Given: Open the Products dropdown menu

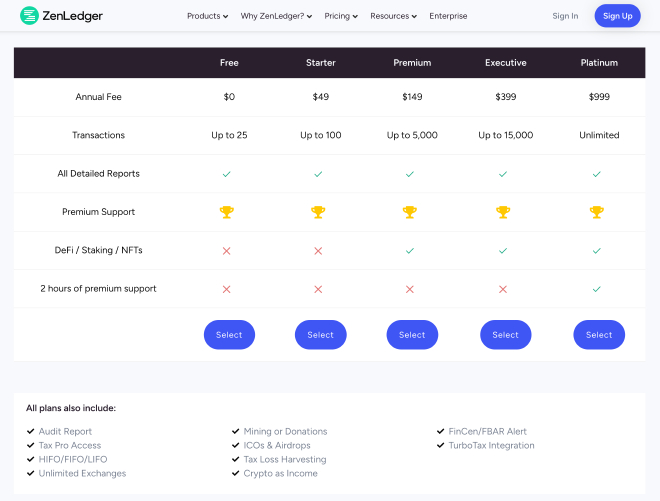Looking at the screenshot, I should (208, 16).
